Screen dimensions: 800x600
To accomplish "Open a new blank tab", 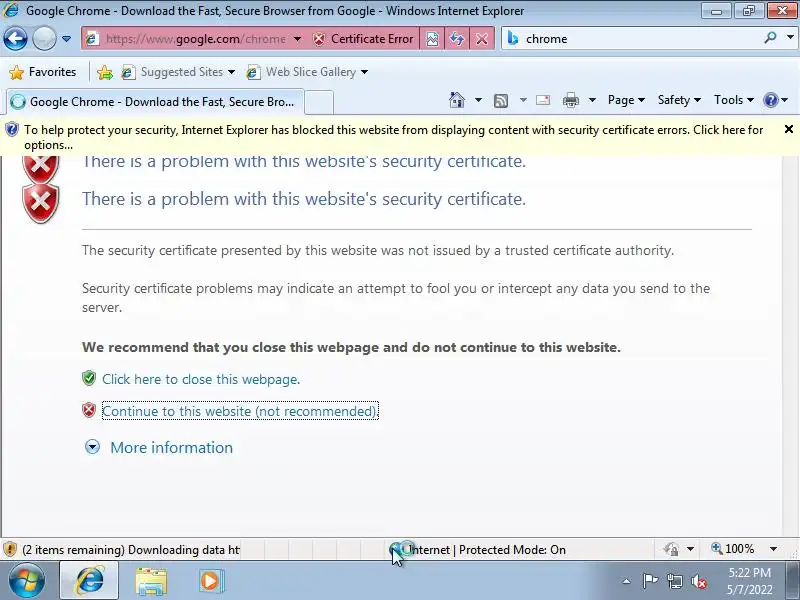I will point(319,102).
